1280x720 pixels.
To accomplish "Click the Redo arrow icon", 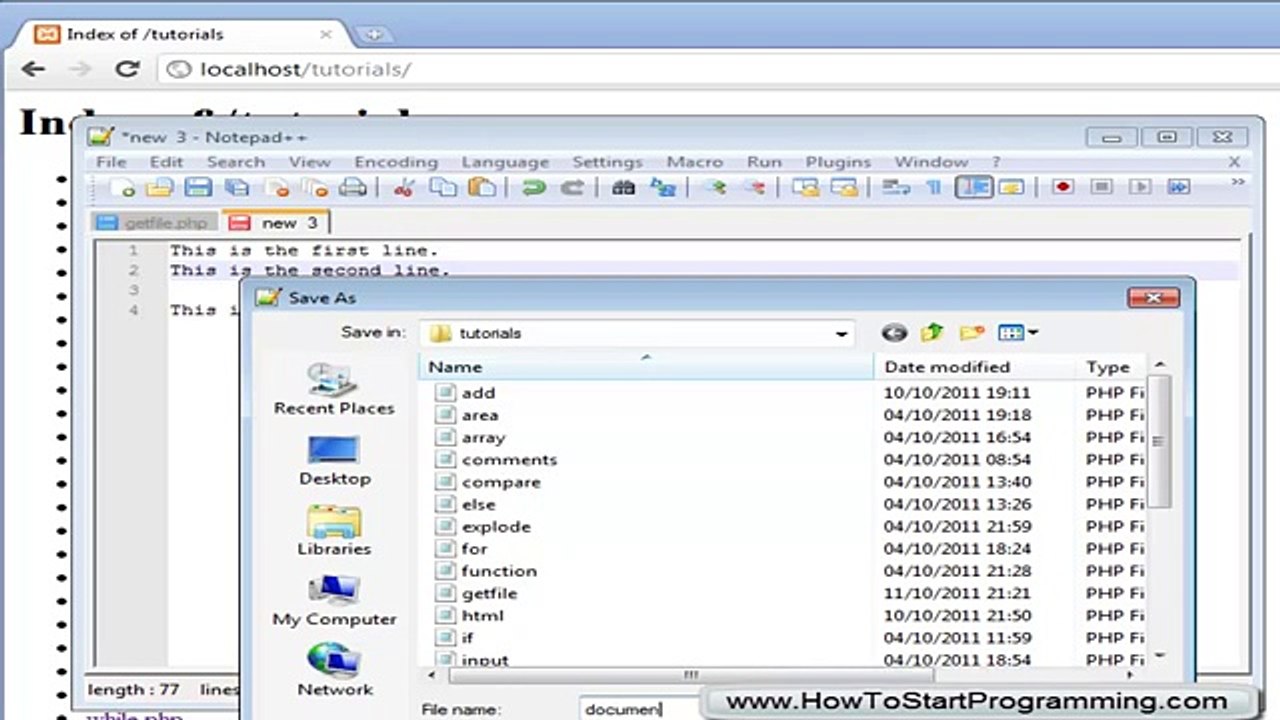I will pyautogui.click(x=572, y=187).
